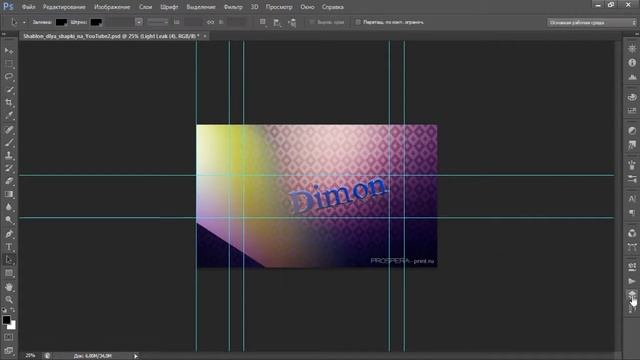Swap foreground and background colors

[x=13, y=310]
